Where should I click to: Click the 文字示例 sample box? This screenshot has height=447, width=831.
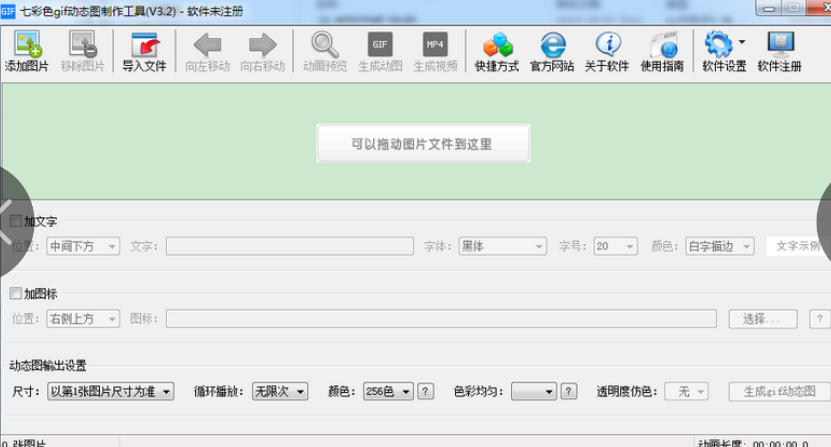point(798,246)
